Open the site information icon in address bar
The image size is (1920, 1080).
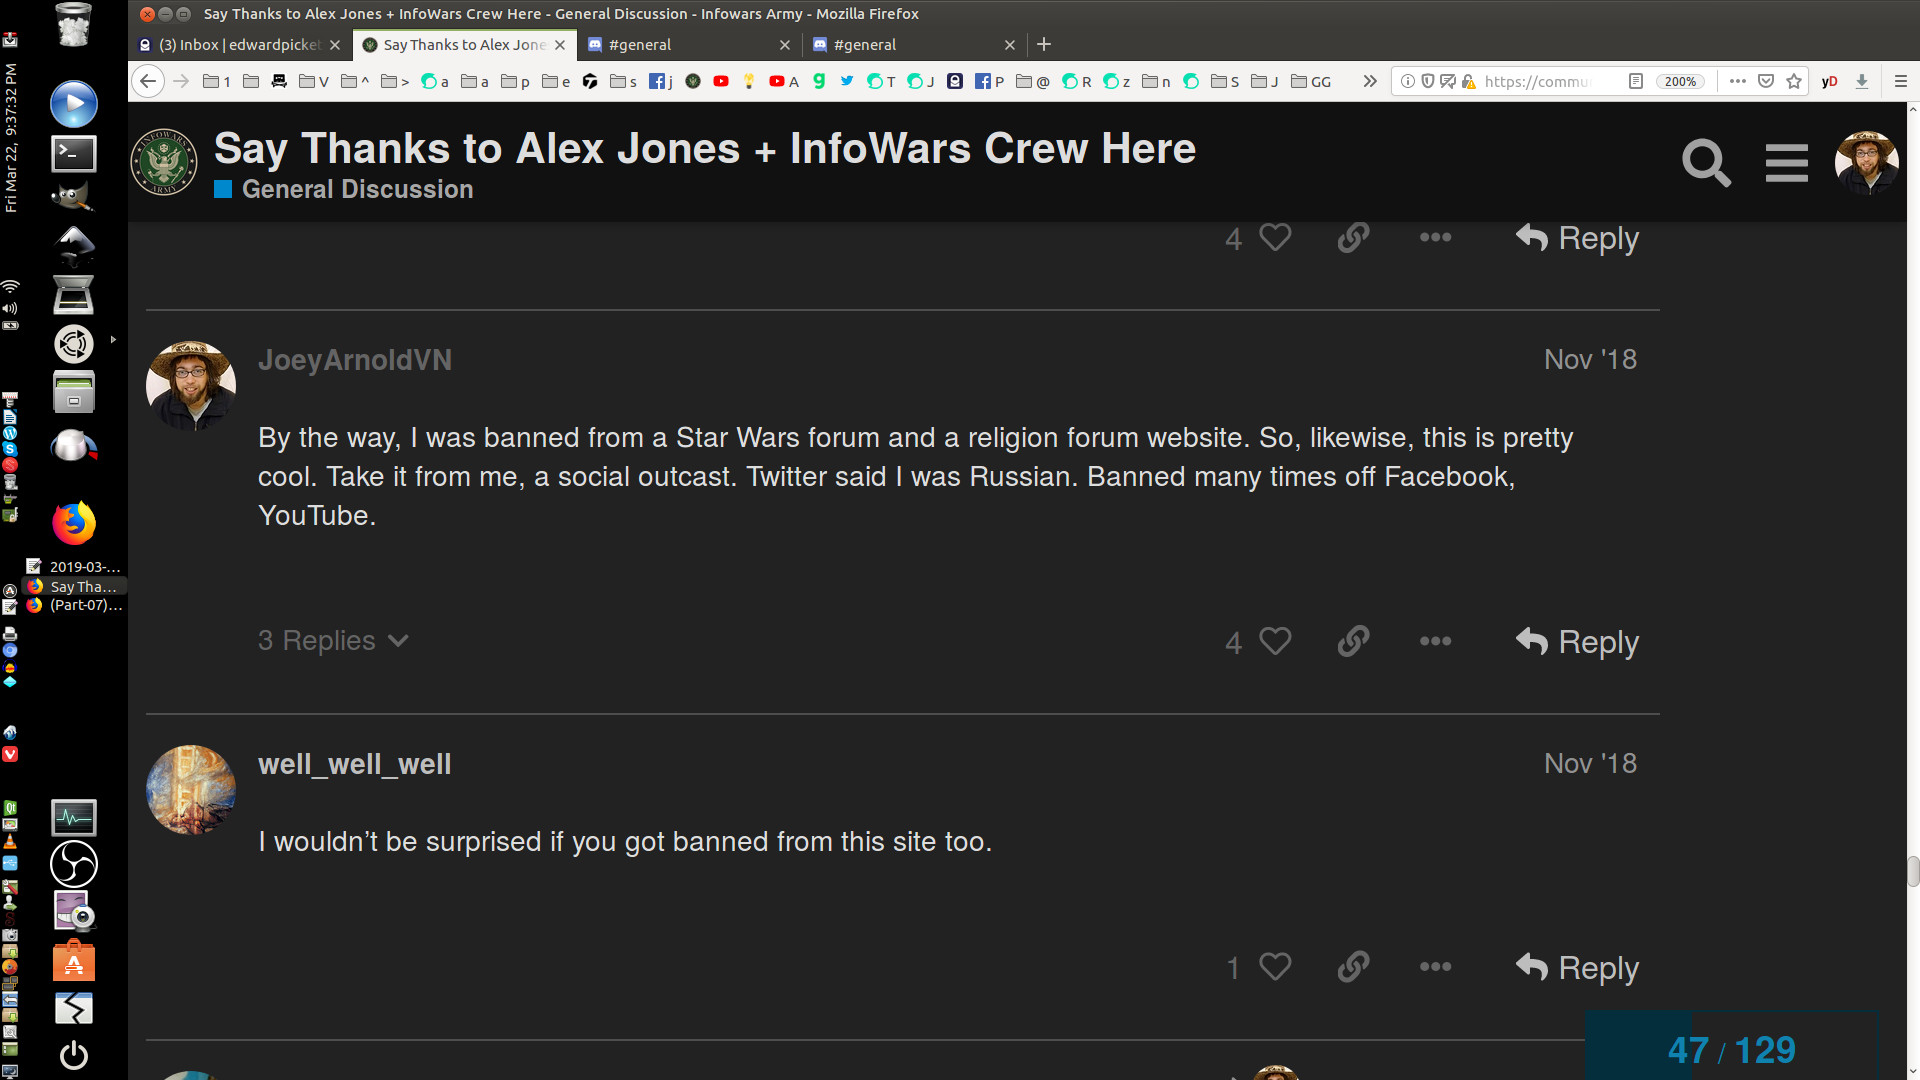coord(1408,81)
